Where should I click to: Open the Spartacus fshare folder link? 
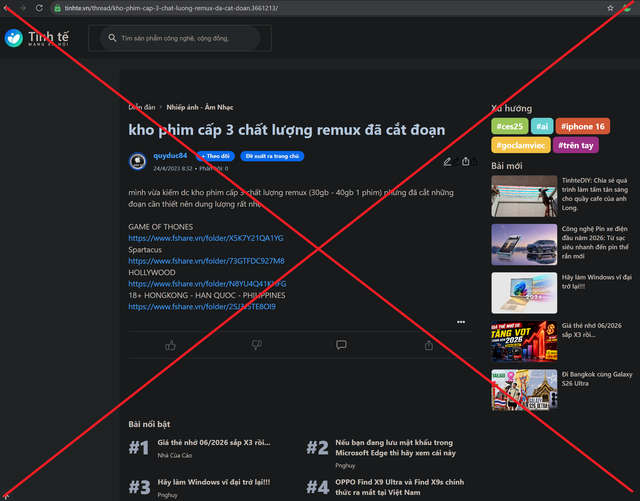pyautogui.click(x=207, y=261)
